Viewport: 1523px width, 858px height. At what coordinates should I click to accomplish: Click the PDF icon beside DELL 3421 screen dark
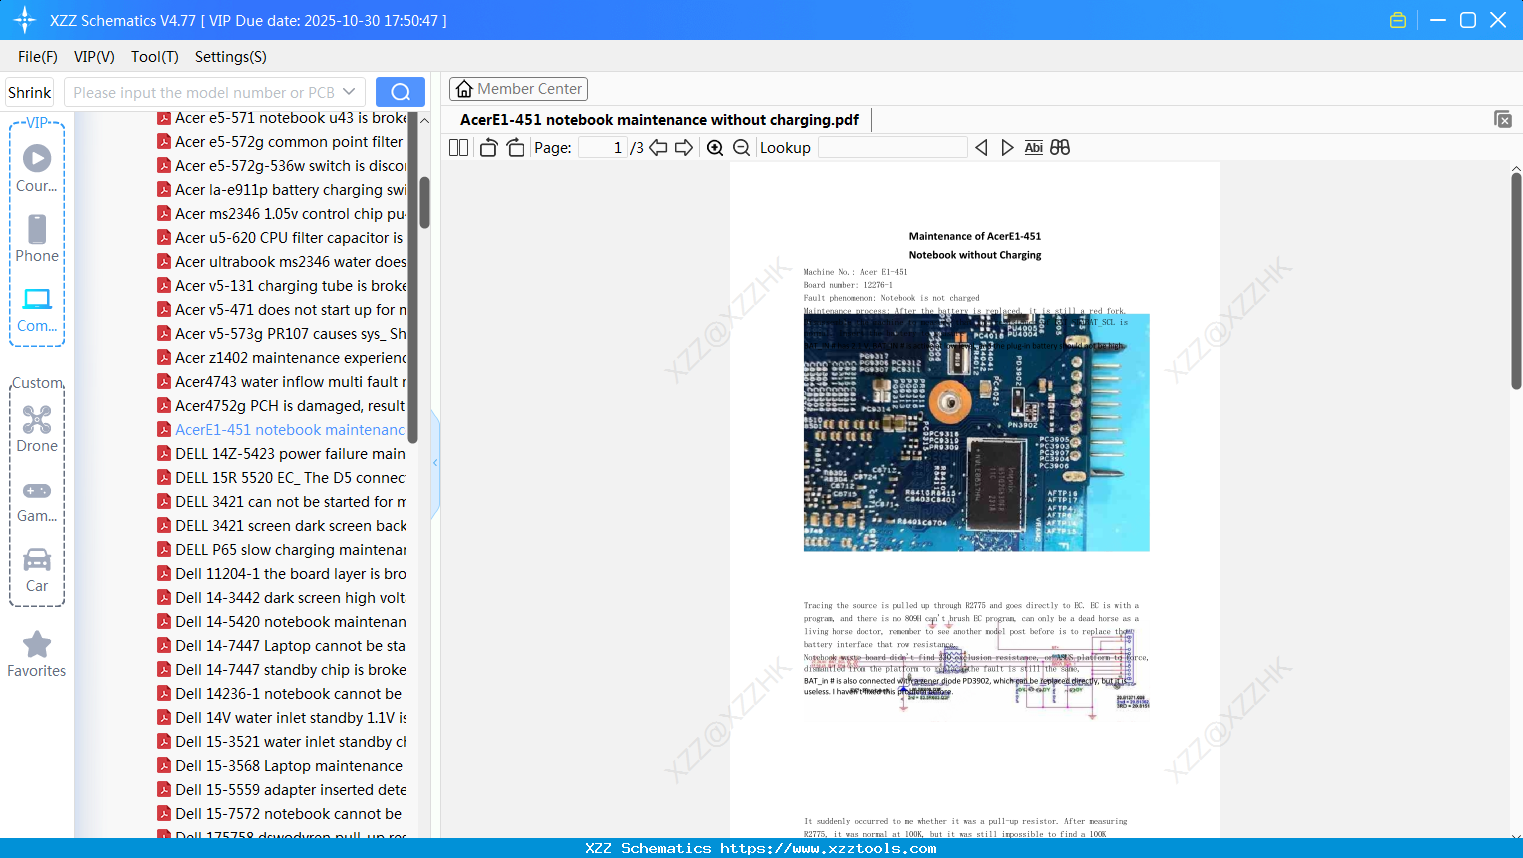(164, 526)
